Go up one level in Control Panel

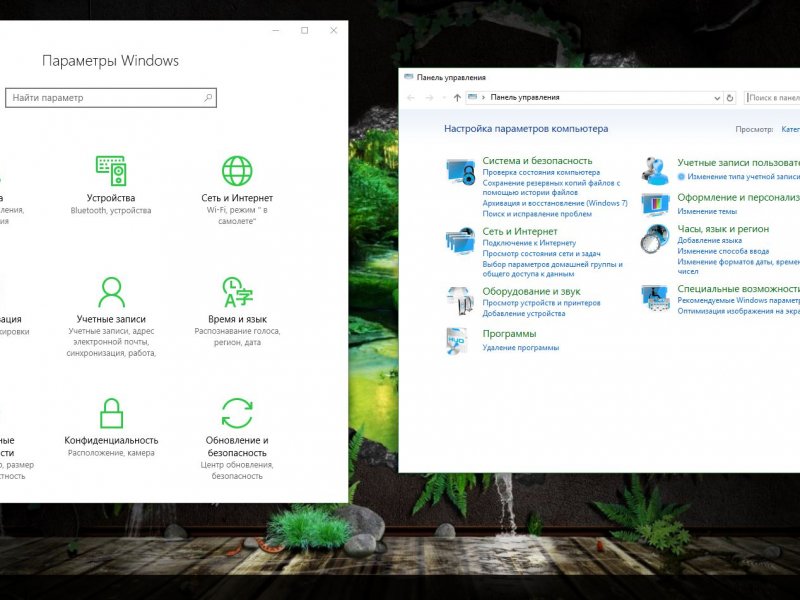(457, 97)
